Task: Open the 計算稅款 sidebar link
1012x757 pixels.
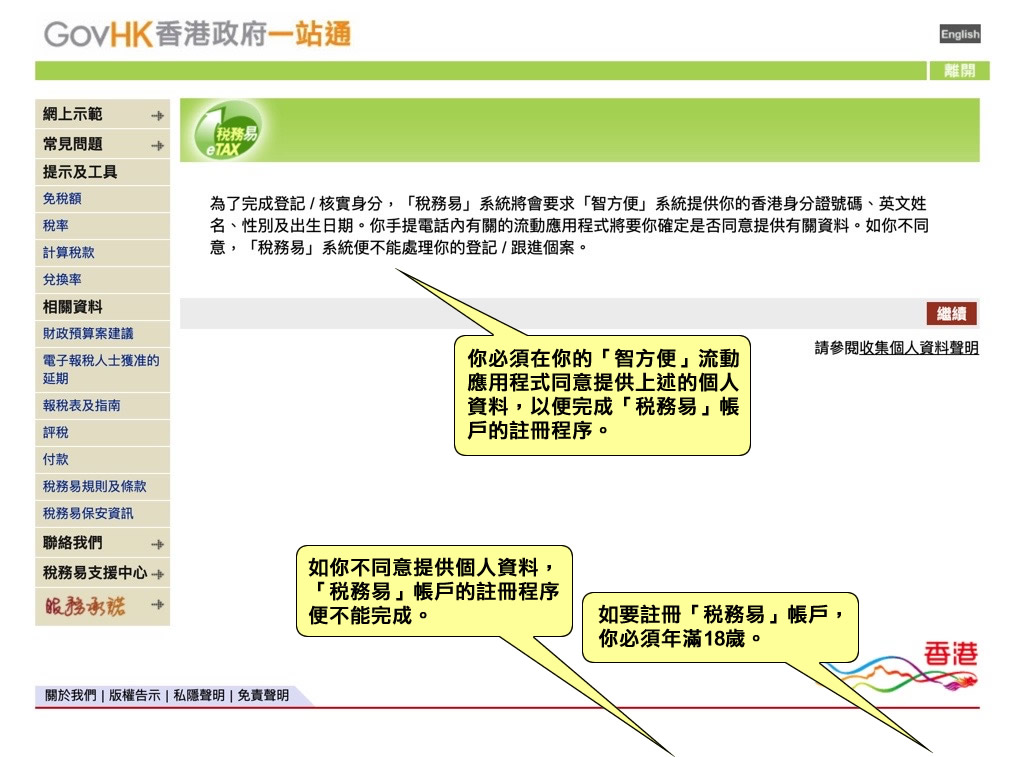Action: [x=68, y=252]
